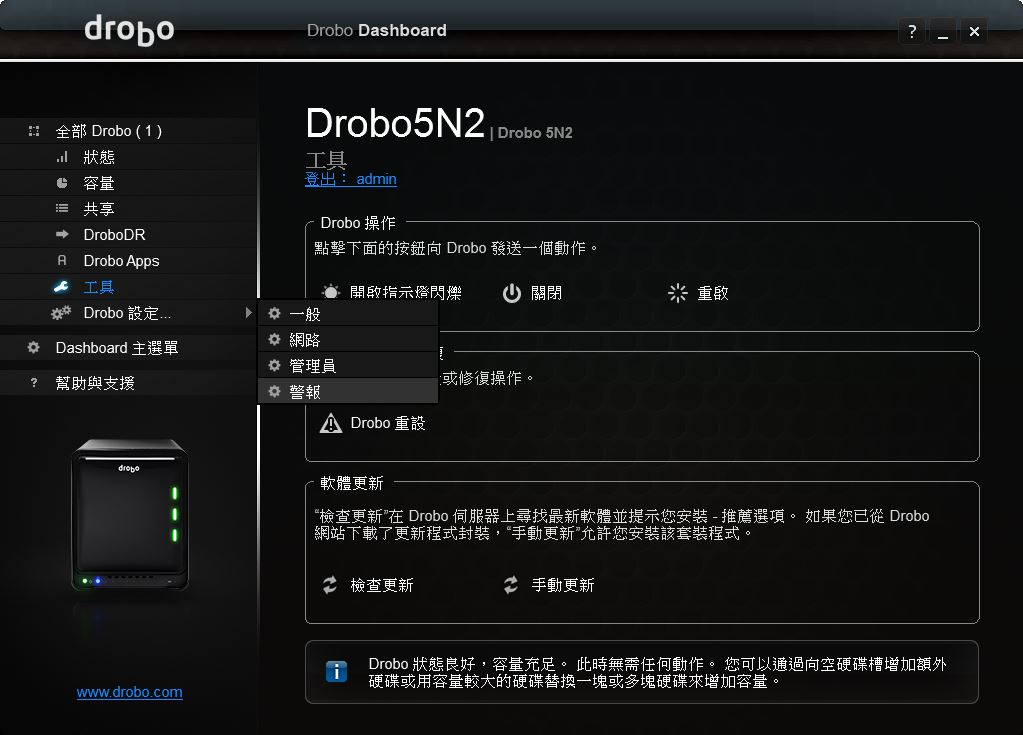The height and width of the screenshot is (735, 1023).
Task: Choose 網路 from the settings submenu
Action: [x=305, y=340]
